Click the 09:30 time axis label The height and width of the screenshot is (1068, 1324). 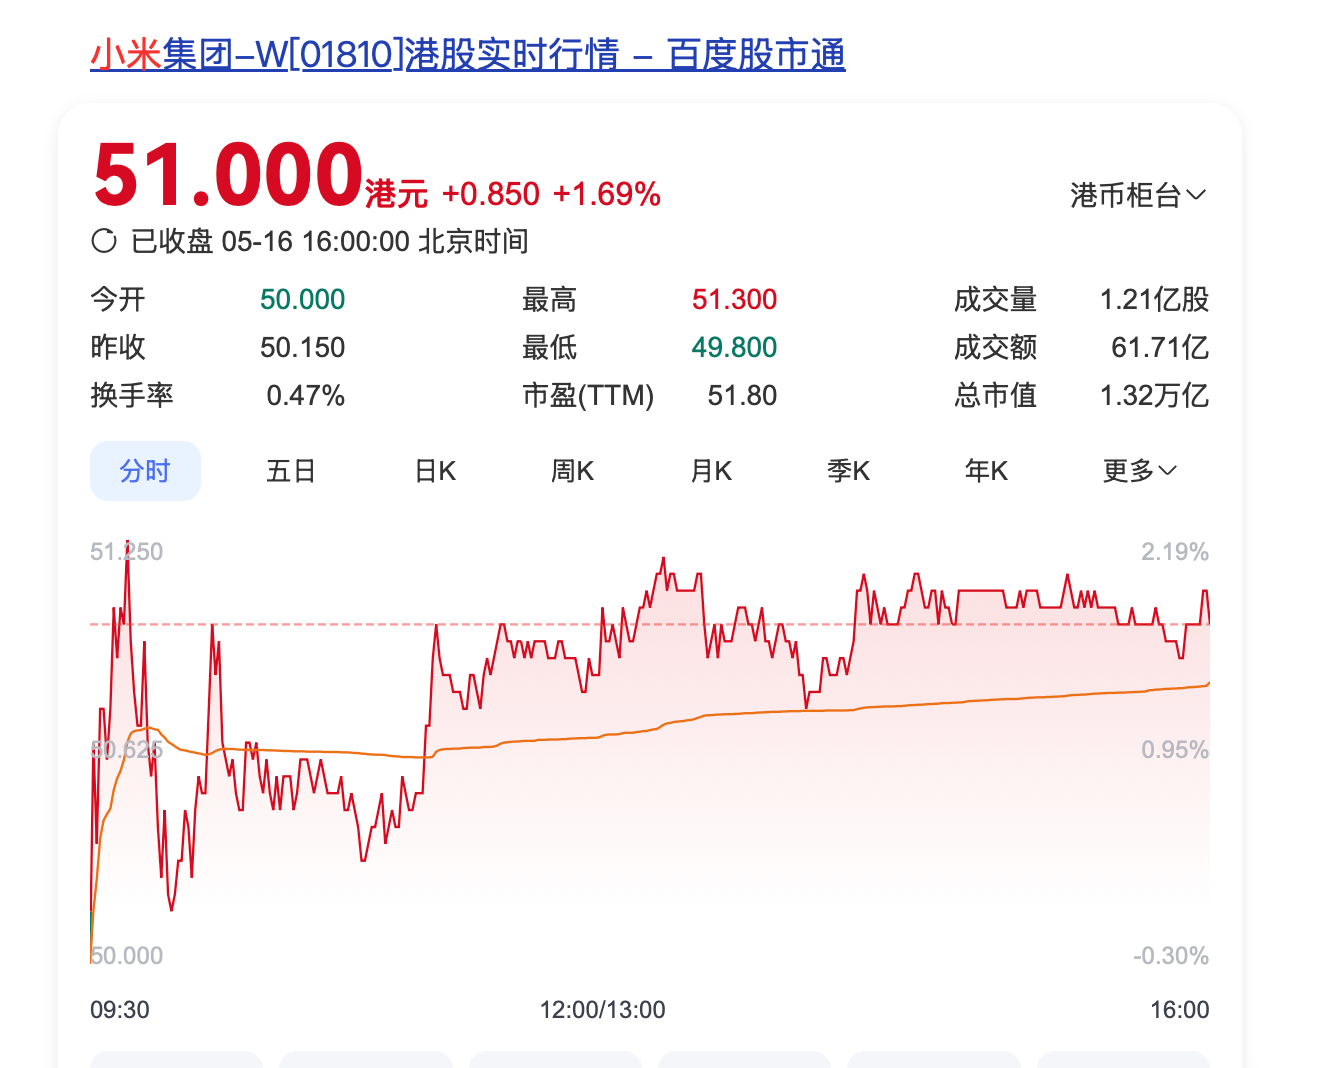120,1010
